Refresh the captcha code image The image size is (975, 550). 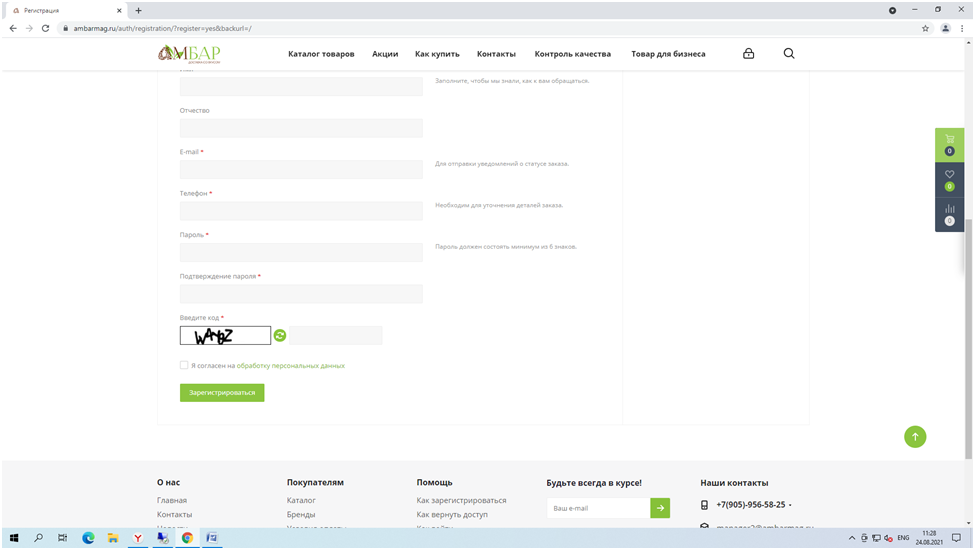pyautogui.click(x=280, y=336)
